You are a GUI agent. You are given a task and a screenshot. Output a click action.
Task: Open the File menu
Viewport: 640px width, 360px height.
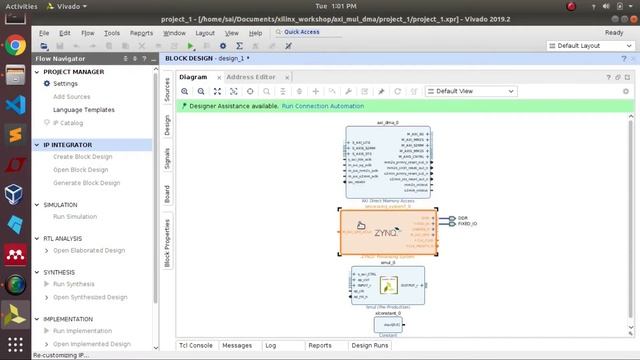[x=44, y=33]
